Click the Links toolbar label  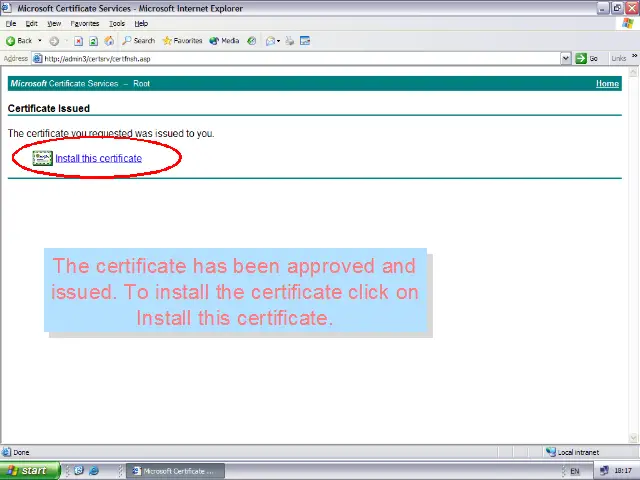pyautogui.click(x=618, y=59)
